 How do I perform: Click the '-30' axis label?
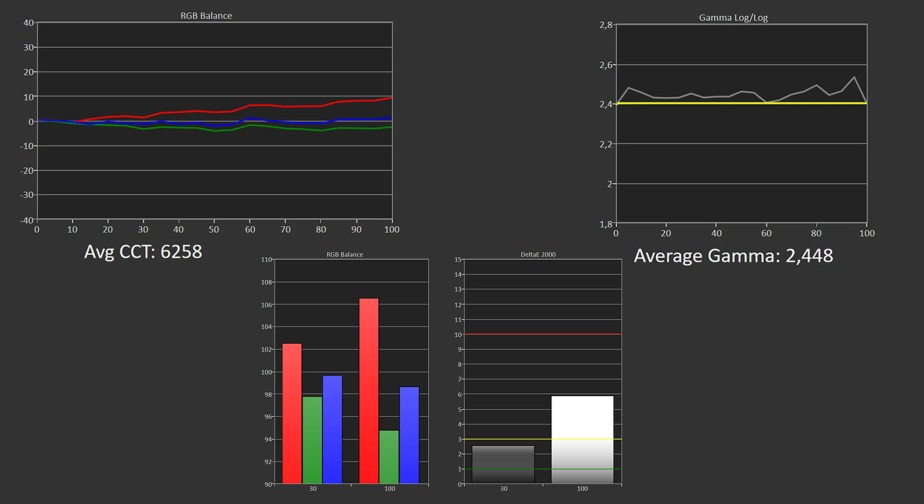(27, 195)
